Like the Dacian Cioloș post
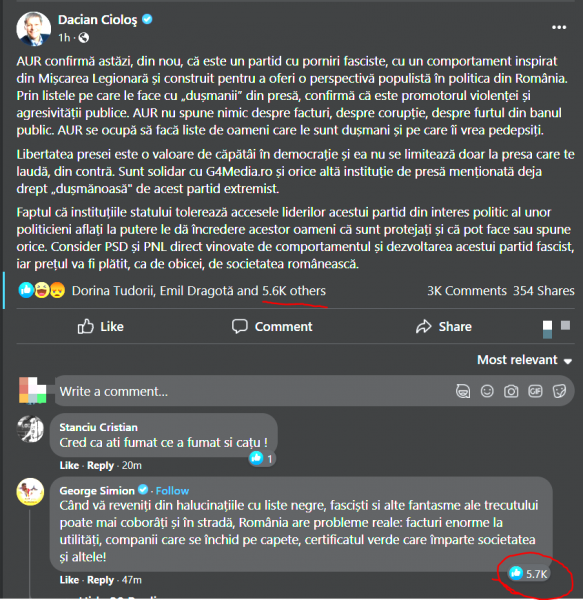The height and width of the screenshot is (600, 583). (x=101, y=326)
